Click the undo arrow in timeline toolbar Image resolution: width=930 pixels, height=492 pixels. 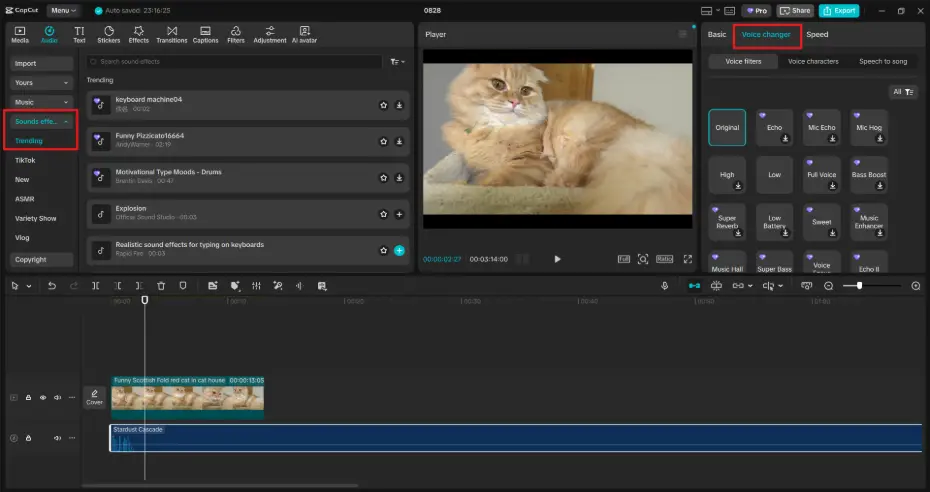[x=53, y=286]
